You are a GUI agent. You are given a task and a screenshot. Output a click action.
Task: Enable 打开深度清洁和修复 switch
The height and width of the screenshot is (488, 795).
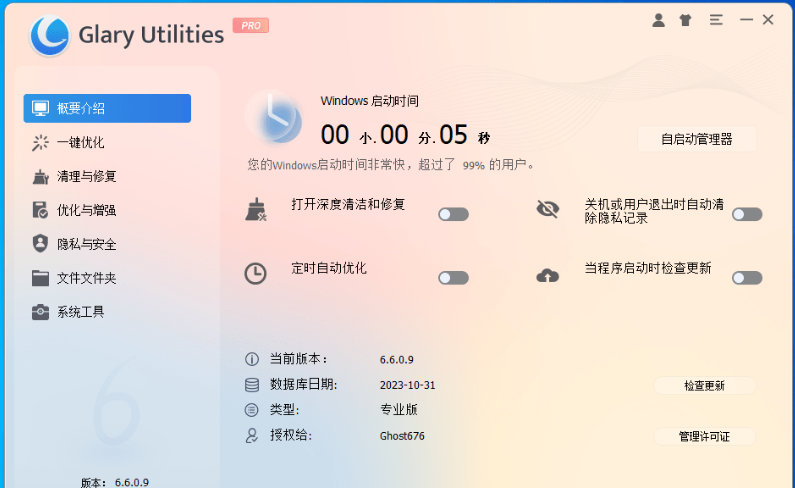pyautogui.click(x=453, y=214)
